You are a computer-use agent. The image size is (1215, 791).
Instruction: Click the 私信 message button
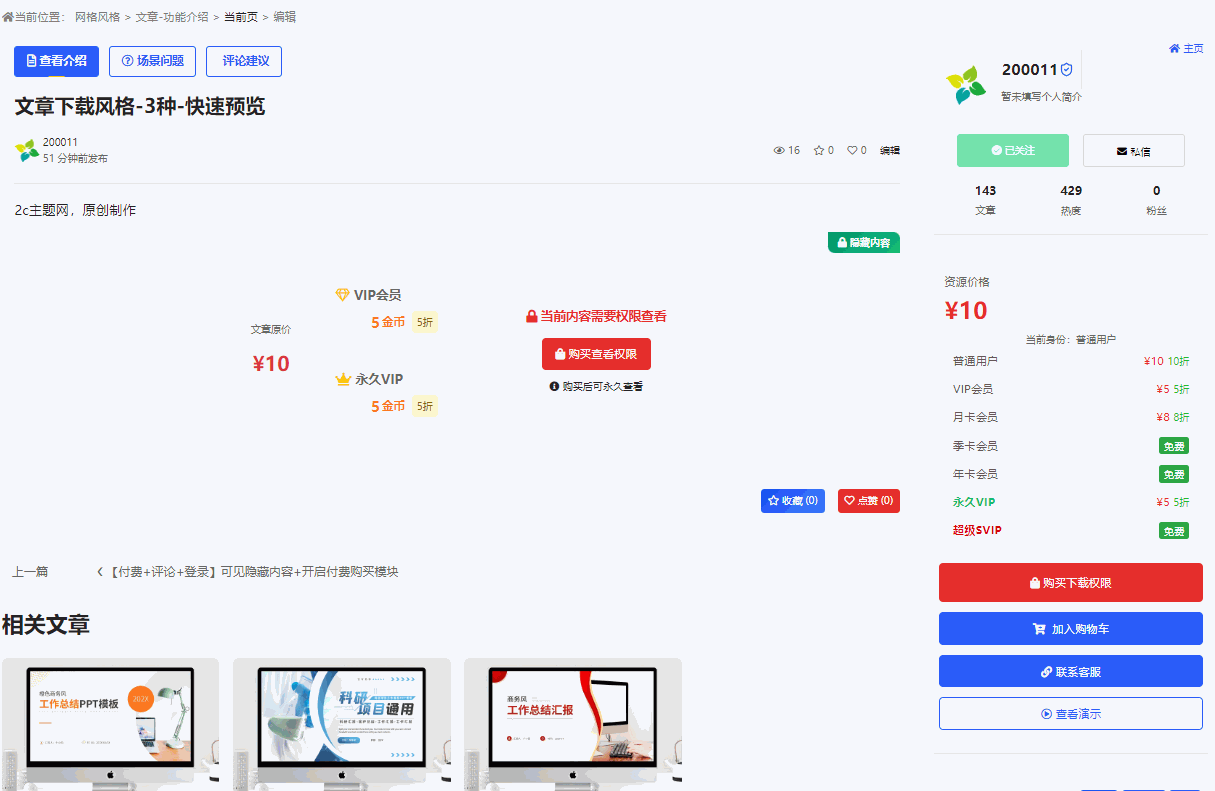(x=1134, y=151)
